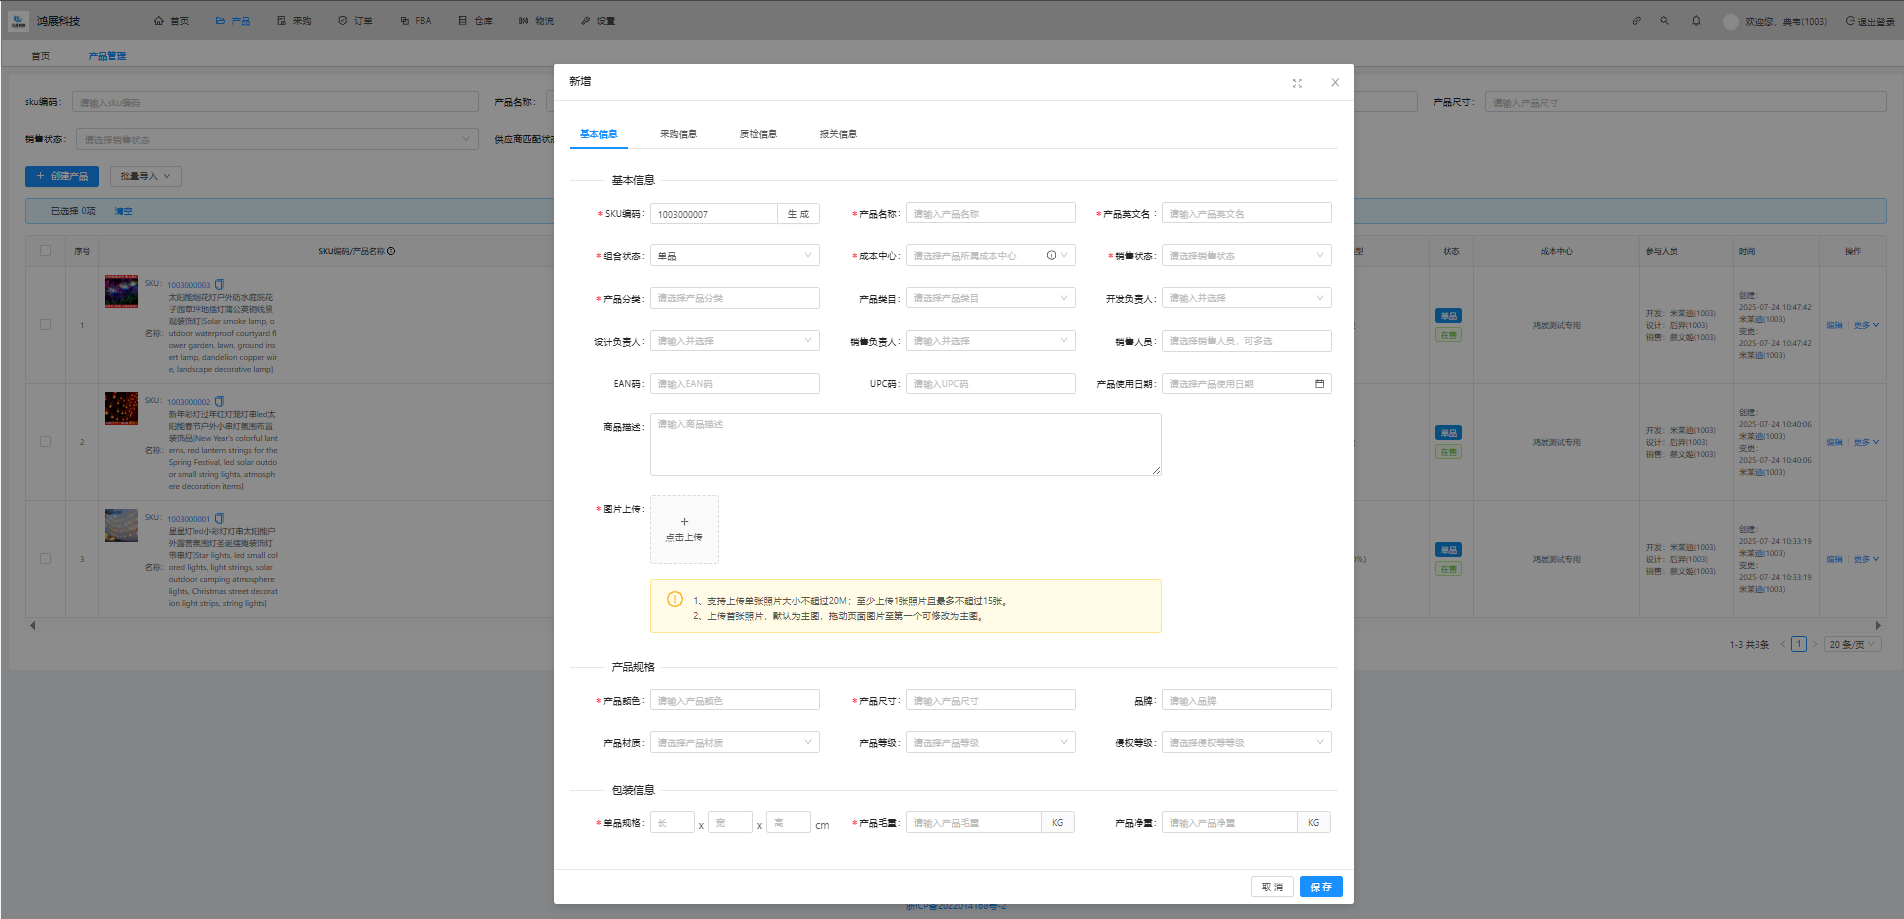Image resolution: width=1904 pixels, height=919 pixels.
Task: Open calendar icon for 产品使用日期
Action: click(1319, 384)
